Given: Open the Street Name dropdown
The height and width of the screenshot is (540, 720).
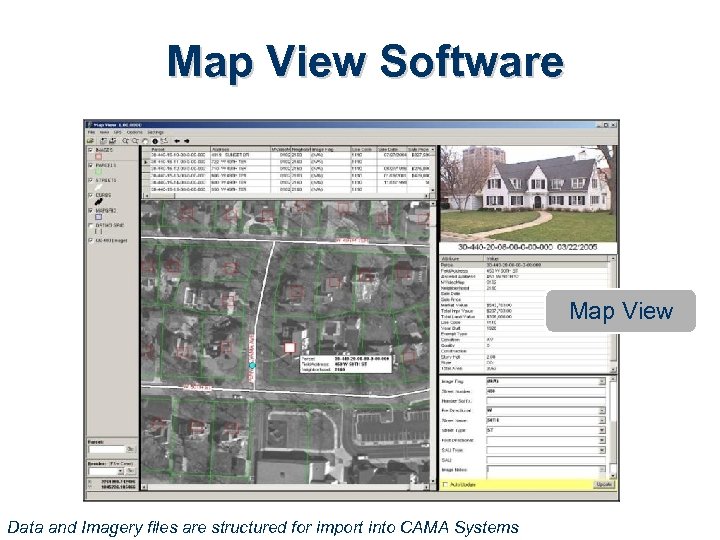Looking at the screenshot, I should click(x=602, y=421).
